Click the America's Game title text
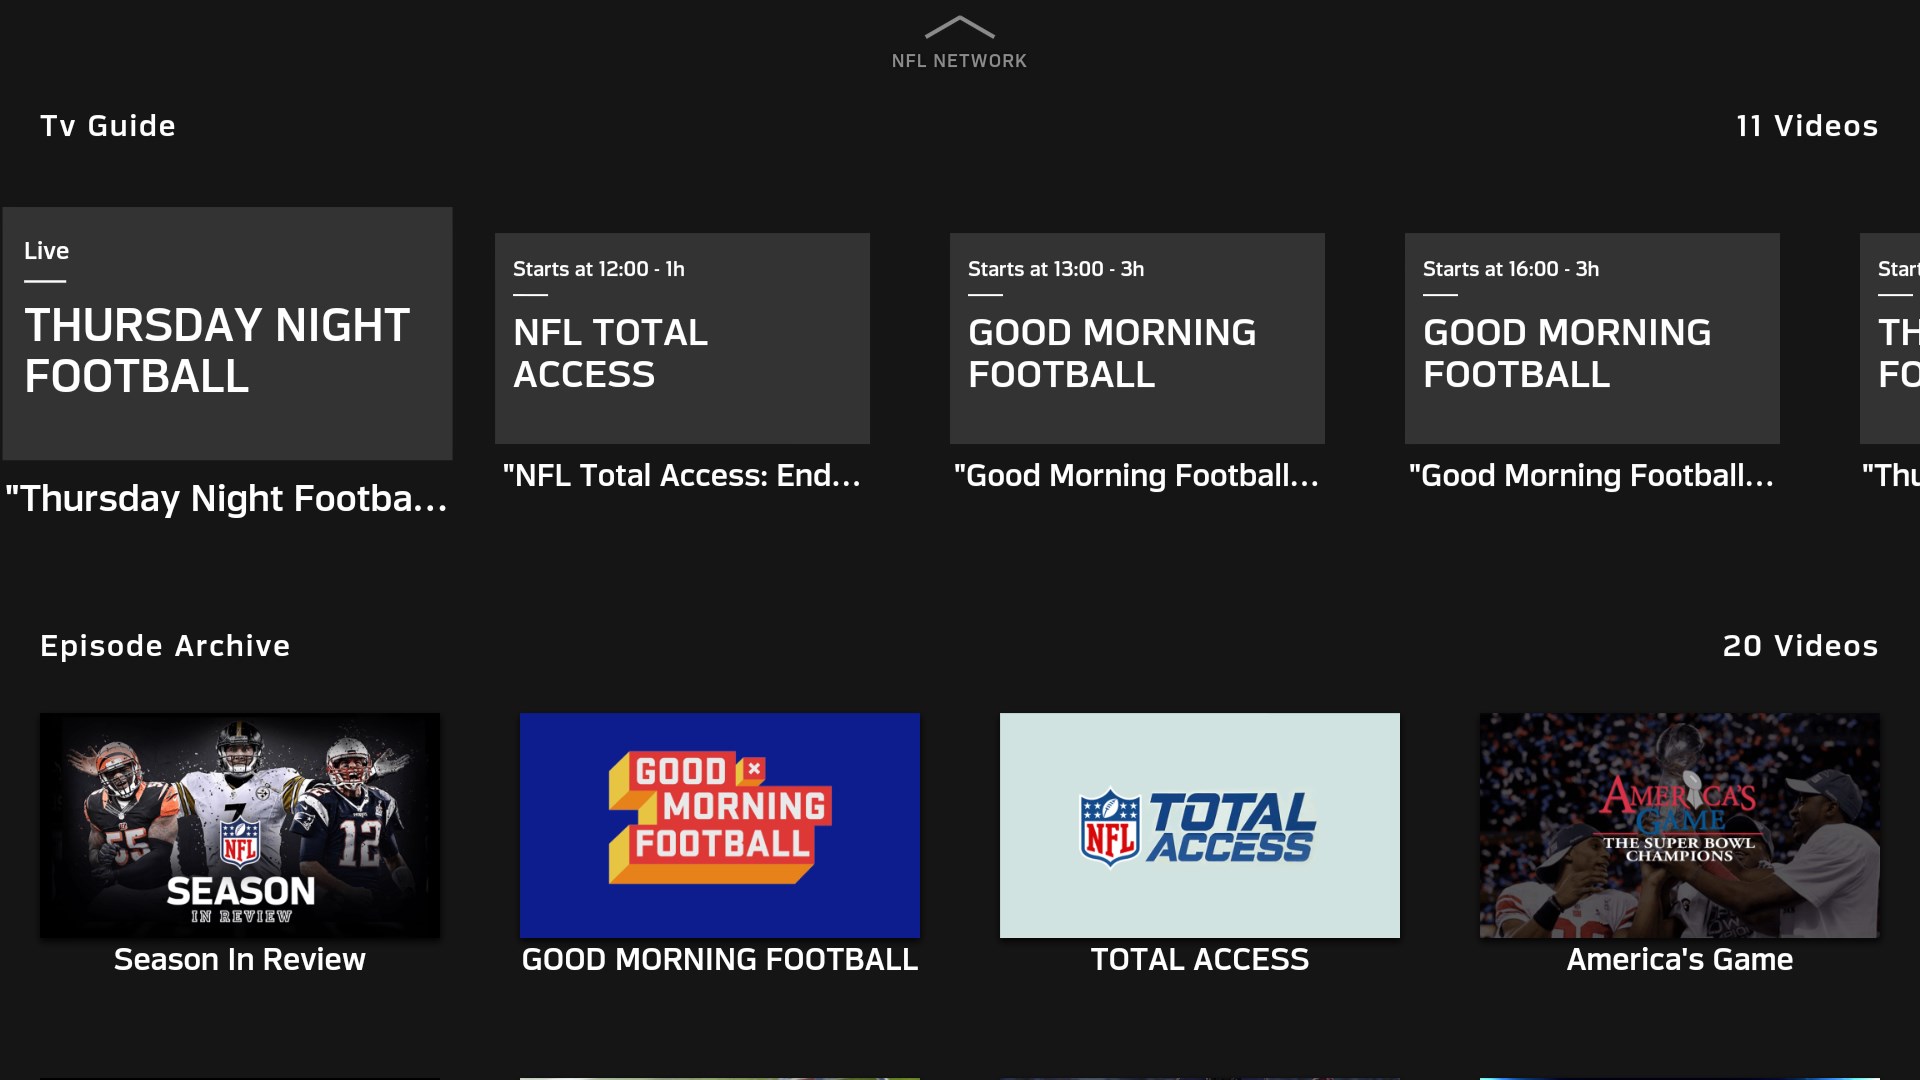The image size is (1920, 1080). pyautogui.click(x=1680, y=959)
